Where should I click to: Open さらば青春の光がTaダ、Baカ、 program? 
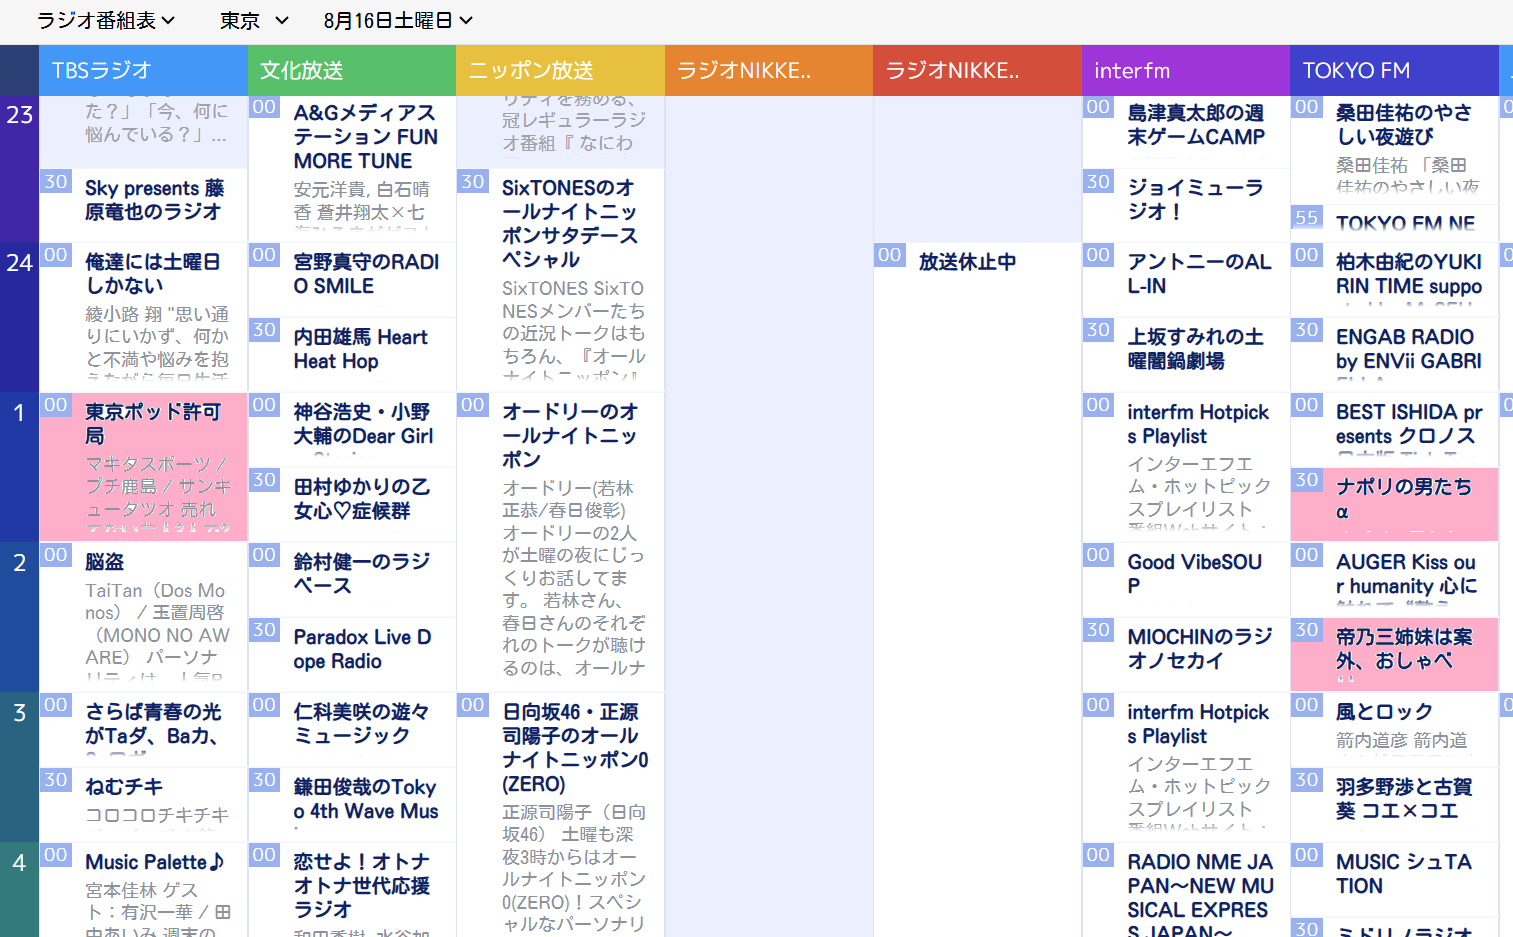[x=143, y=730]
